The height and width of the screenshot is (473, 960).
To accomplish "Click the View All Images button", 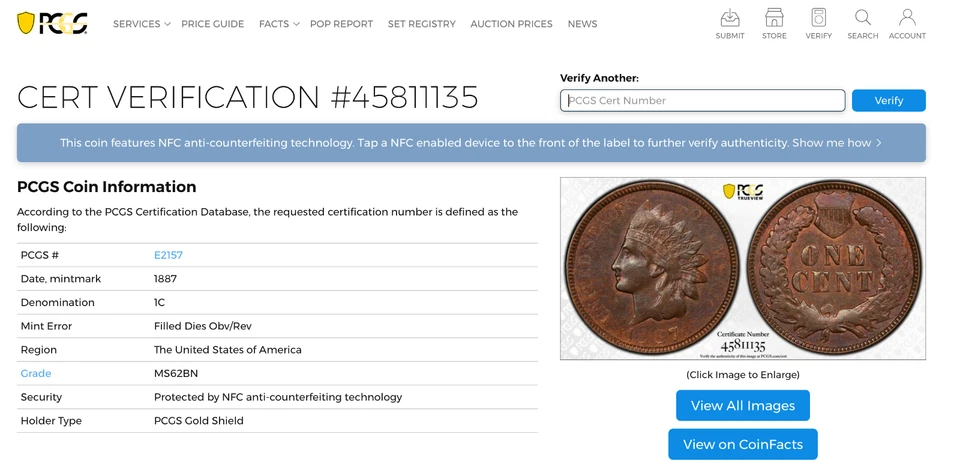I will (x=743, y=406).
